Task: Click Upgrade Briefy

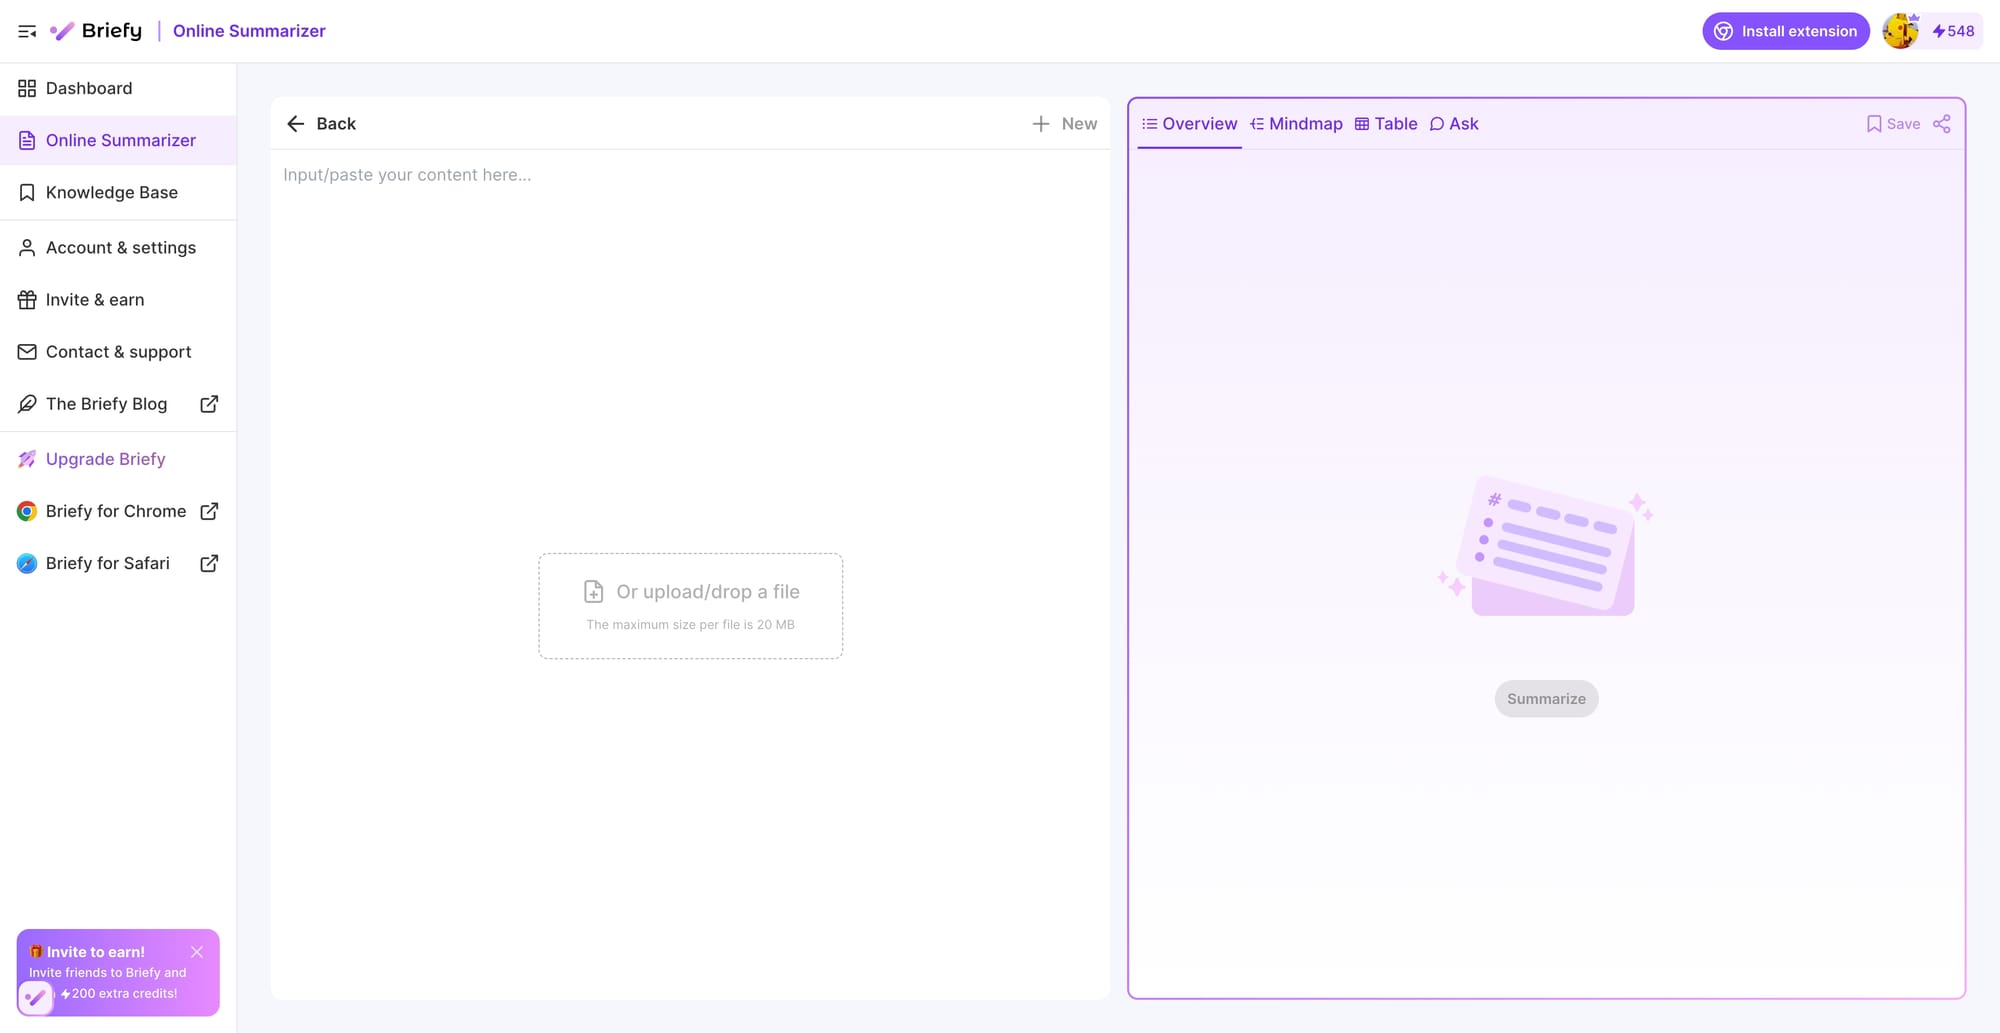Action: [x=118, y=459]
